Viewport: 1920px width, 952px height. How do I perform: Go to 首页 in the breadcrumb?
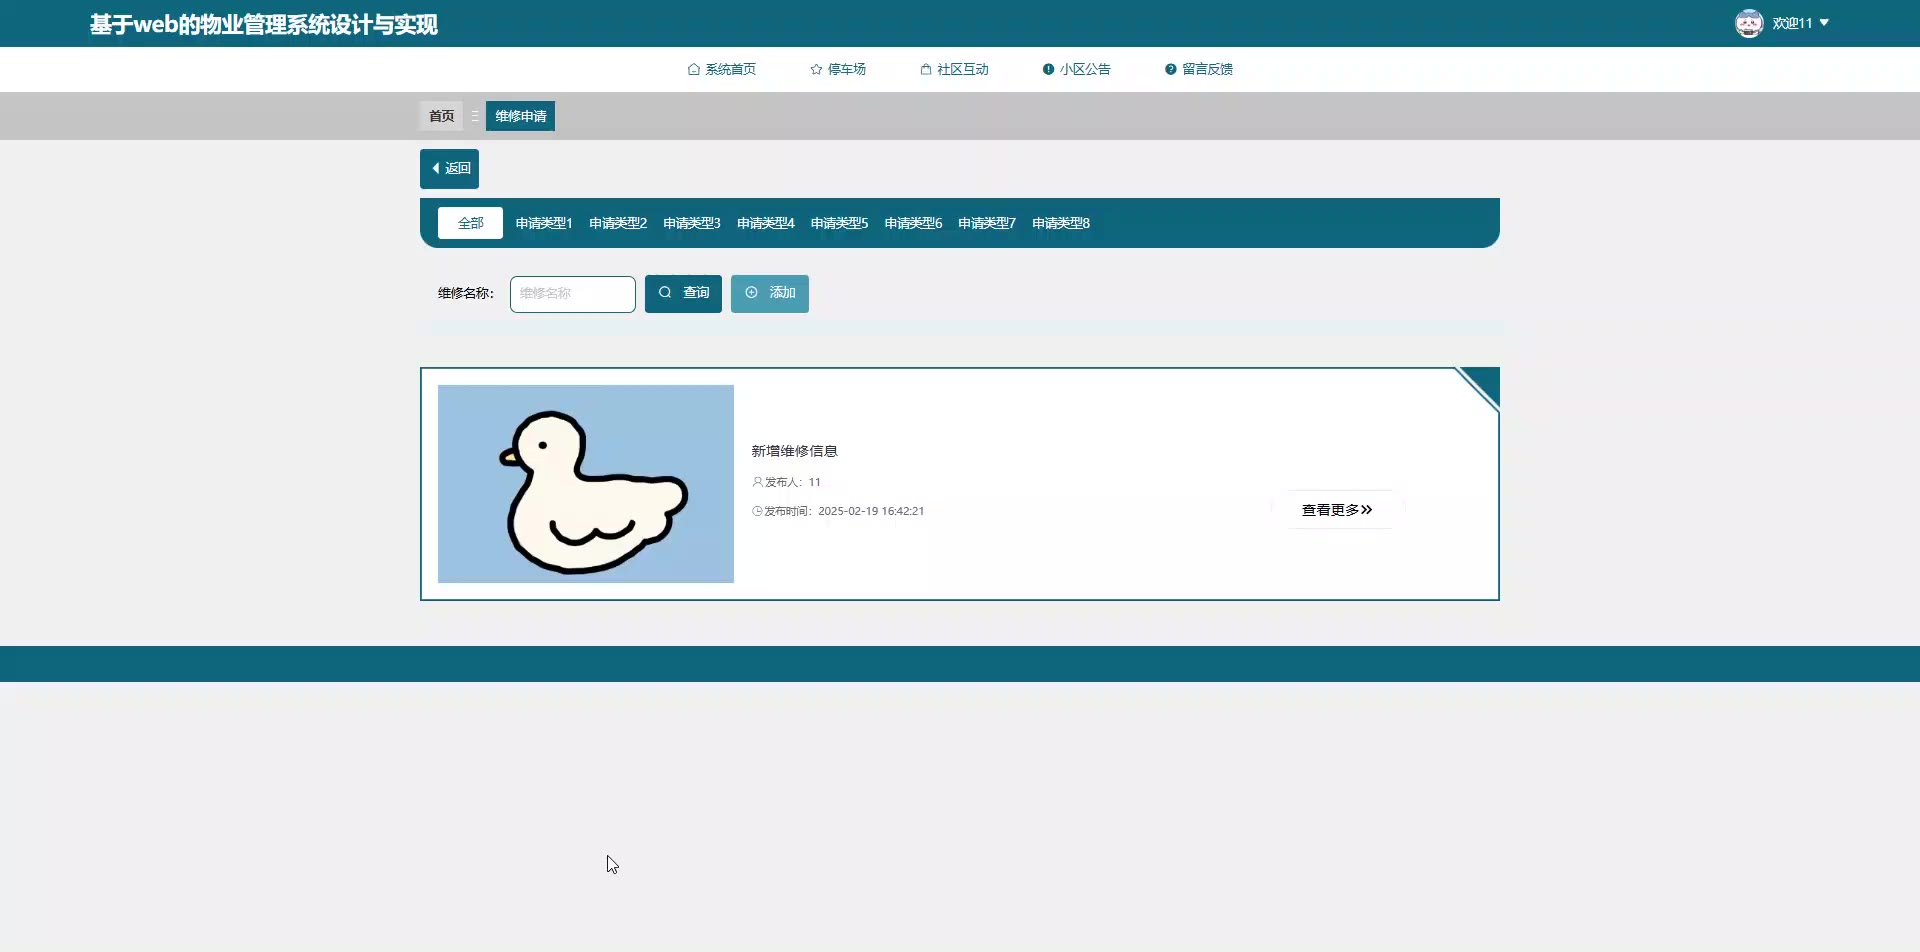tap(441, 116)
